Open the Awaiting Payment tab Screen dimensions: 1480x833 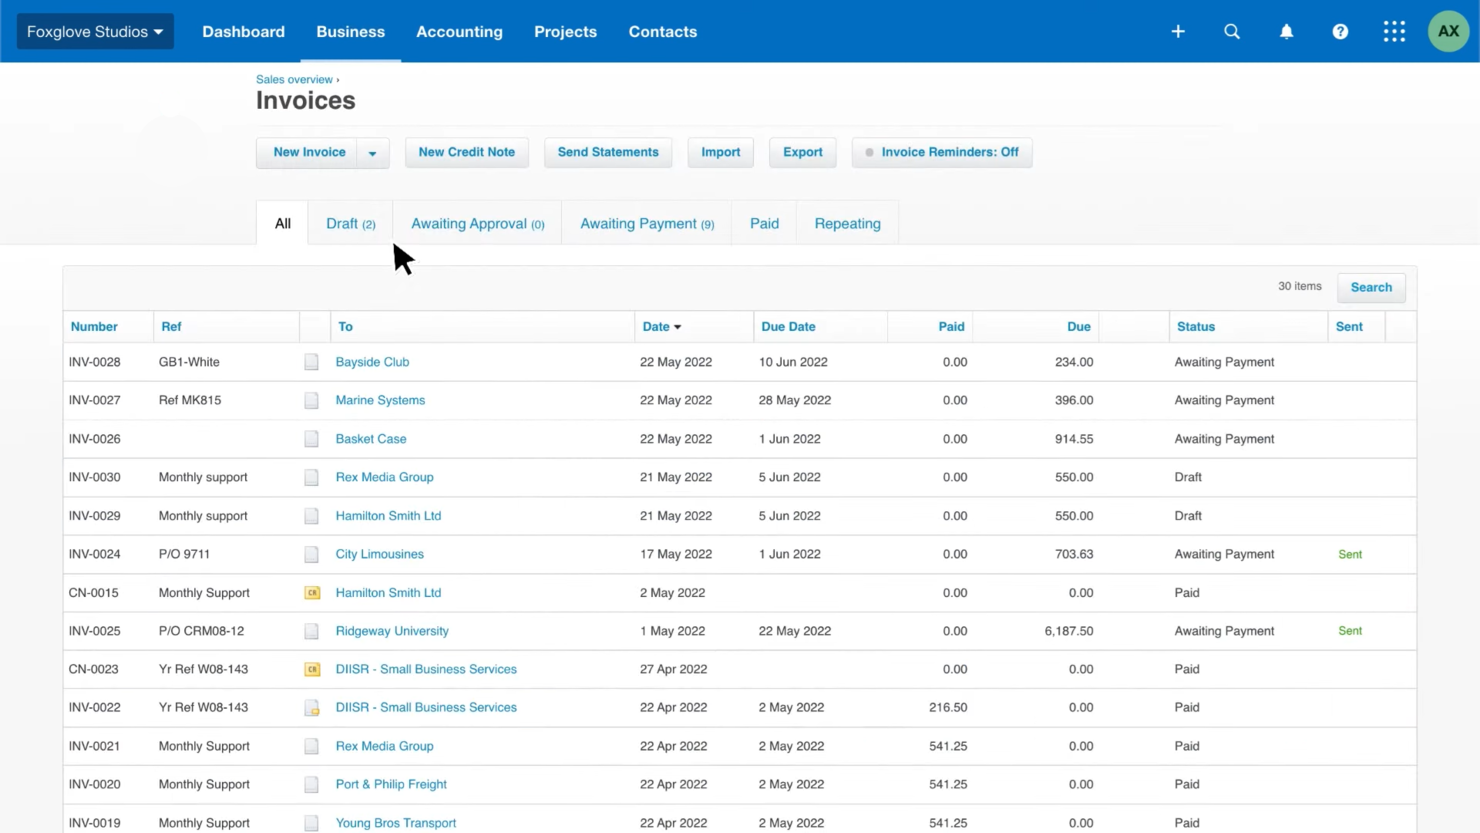click(646, 223)
